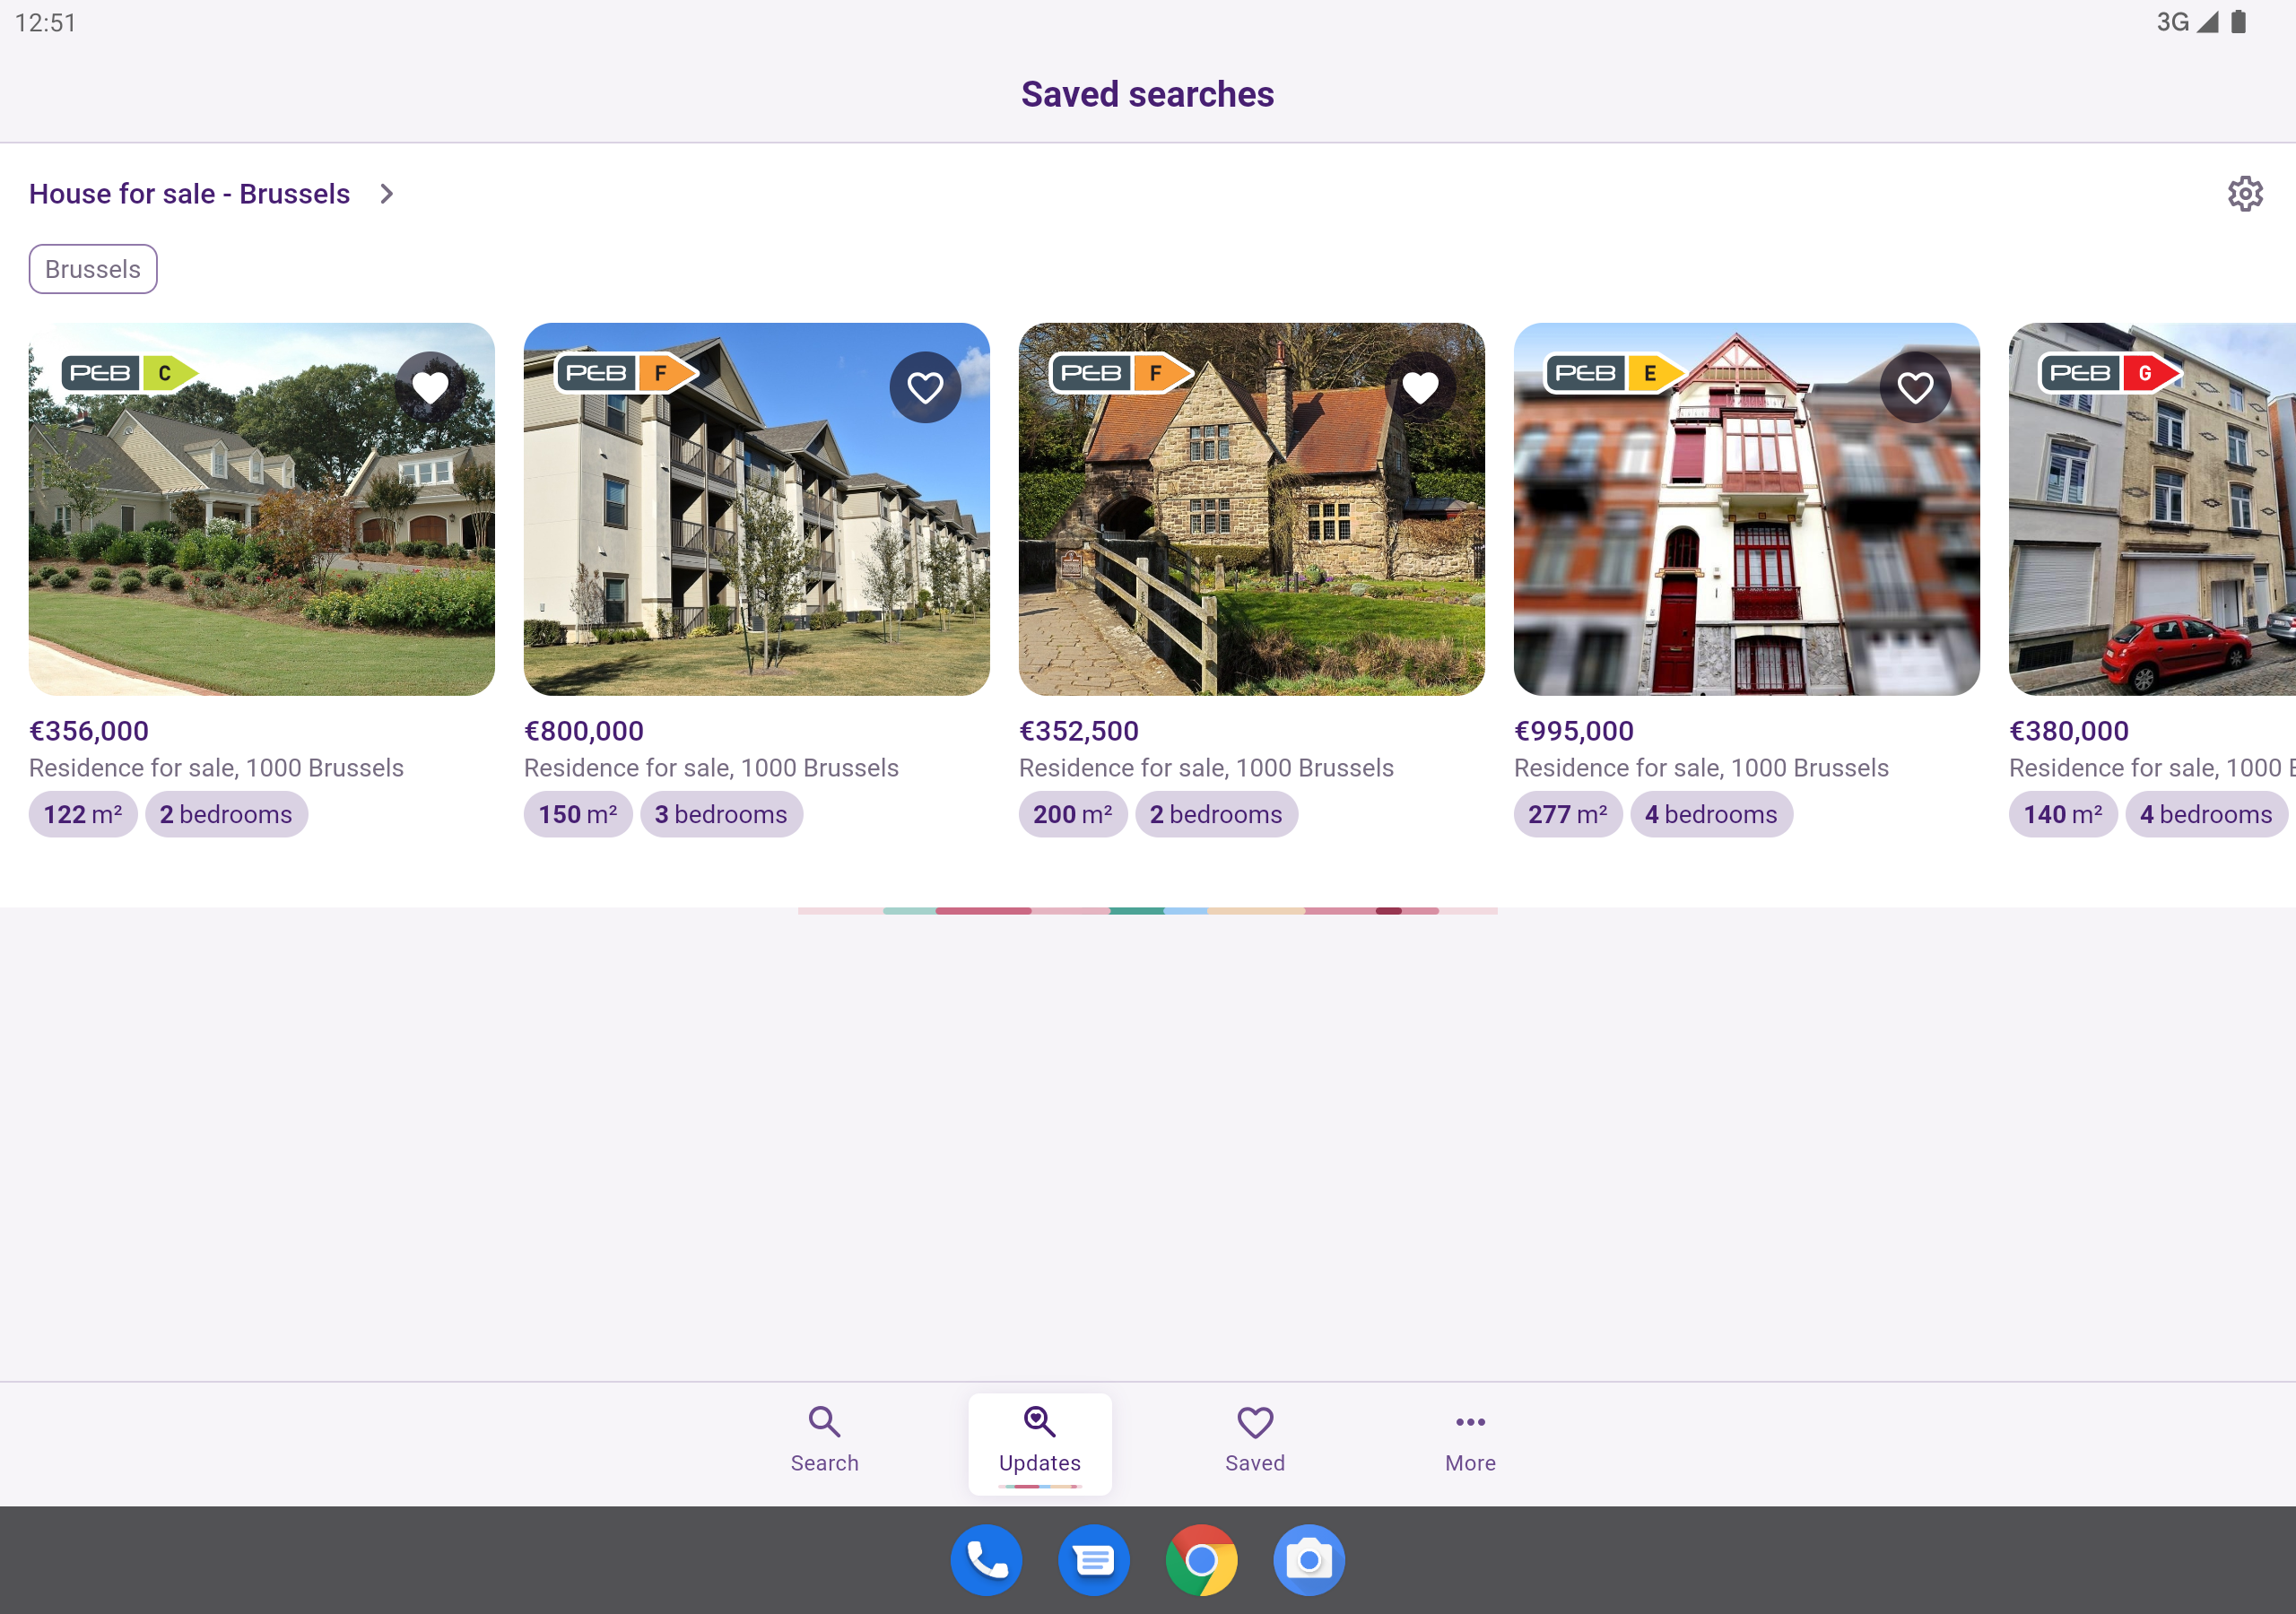Select the Brussels location filter chip
Screen dimensions: 2296x1614
tap(92, 268)
